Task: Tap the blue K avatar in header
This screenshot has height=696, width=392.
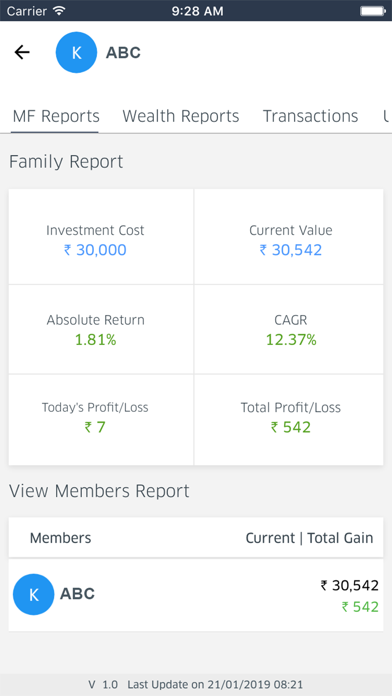Action: pyautogui.click(x=76, y=52)
